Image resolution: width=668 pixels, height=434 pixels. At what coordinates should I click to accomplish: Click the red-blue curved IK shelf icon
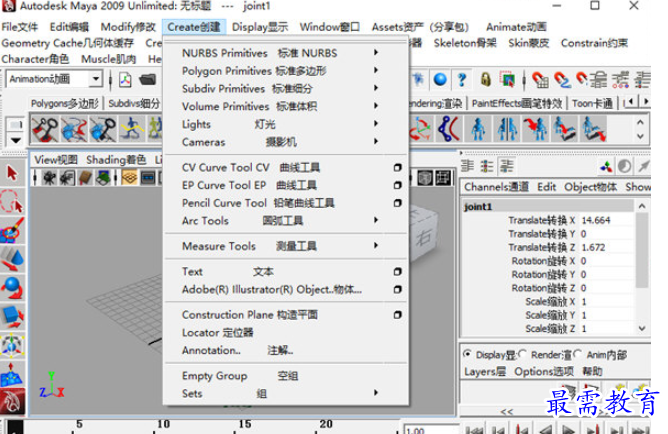(x=449, y=129)
